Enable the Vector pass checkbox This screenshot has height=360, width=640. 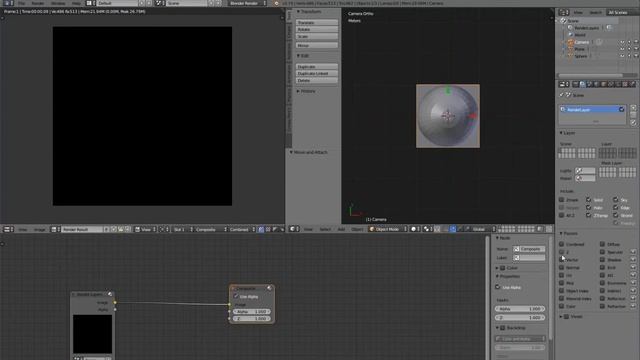point(562,260)
